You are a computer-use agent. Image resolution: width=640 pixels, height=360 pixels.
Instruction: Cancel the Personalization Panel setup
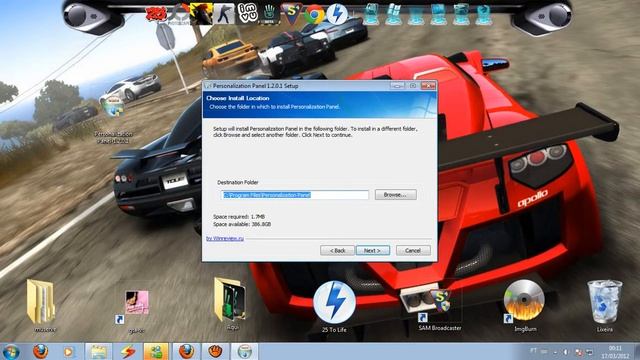(413, 250)
